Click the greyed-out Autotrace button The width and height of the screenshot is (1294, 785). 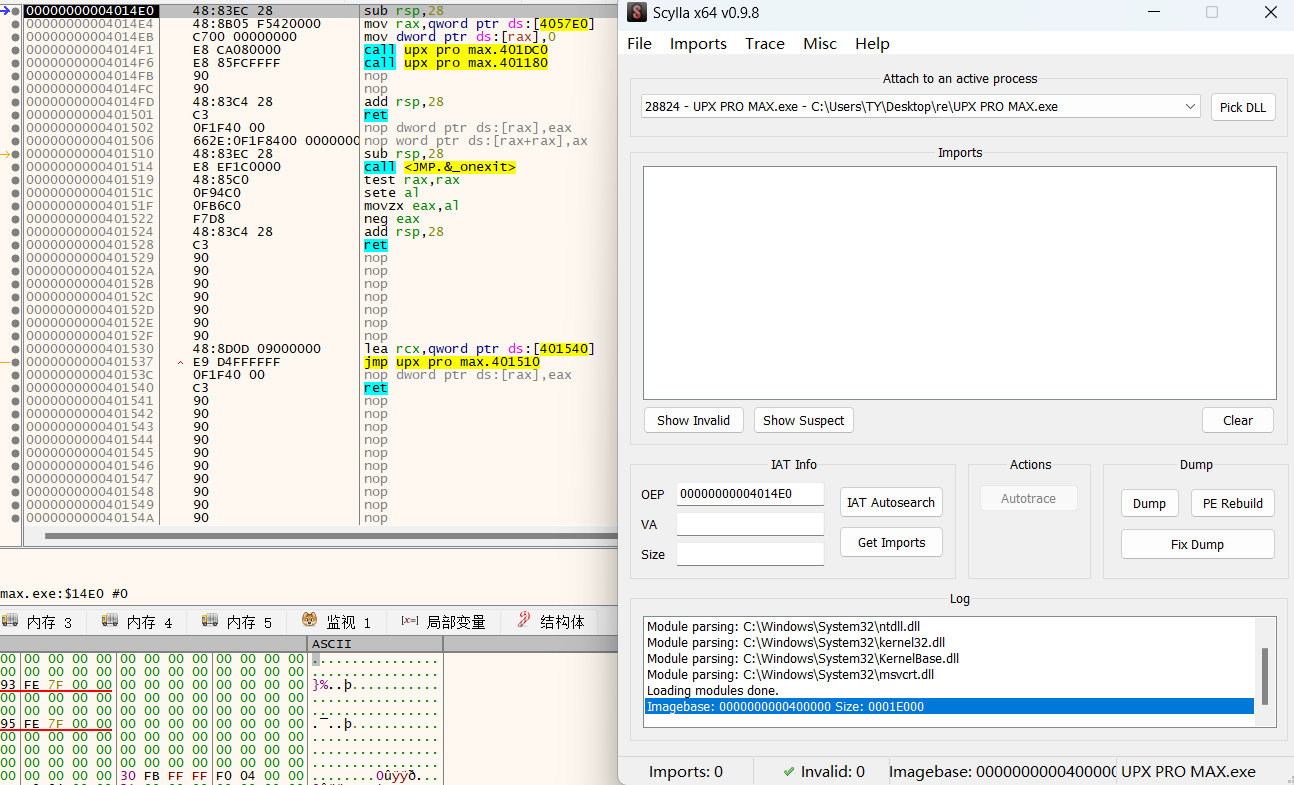click(1028, 498)
